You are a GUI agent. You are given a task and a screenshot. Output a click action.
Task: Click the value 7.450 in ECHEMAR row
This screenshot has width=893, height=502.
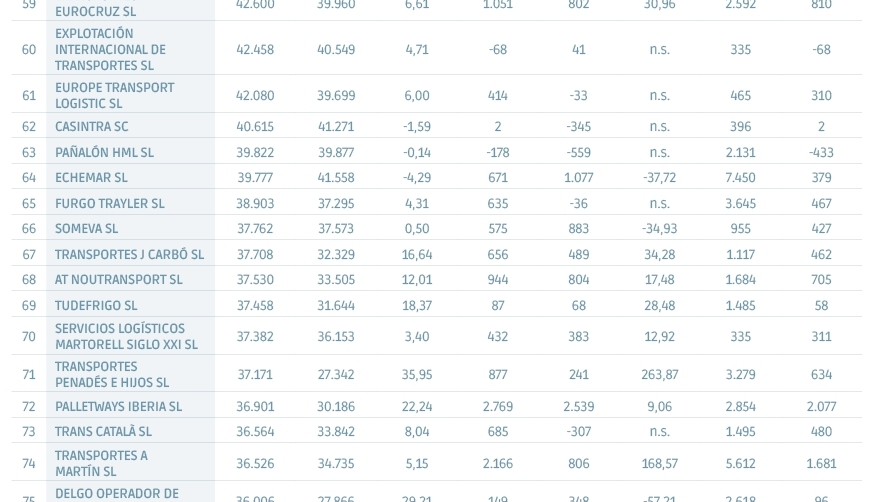tap(740, 178)
